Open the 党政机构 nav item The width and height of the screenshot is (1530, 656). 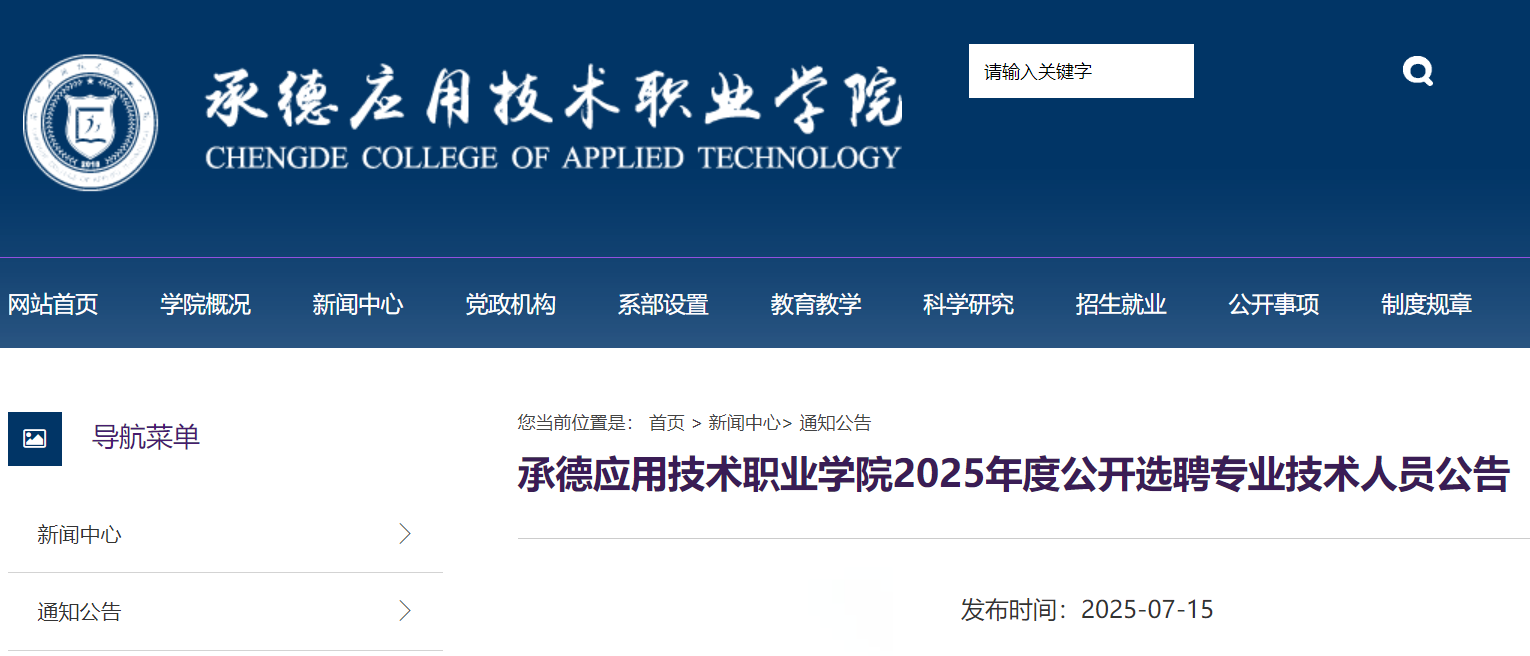(510, 304)
